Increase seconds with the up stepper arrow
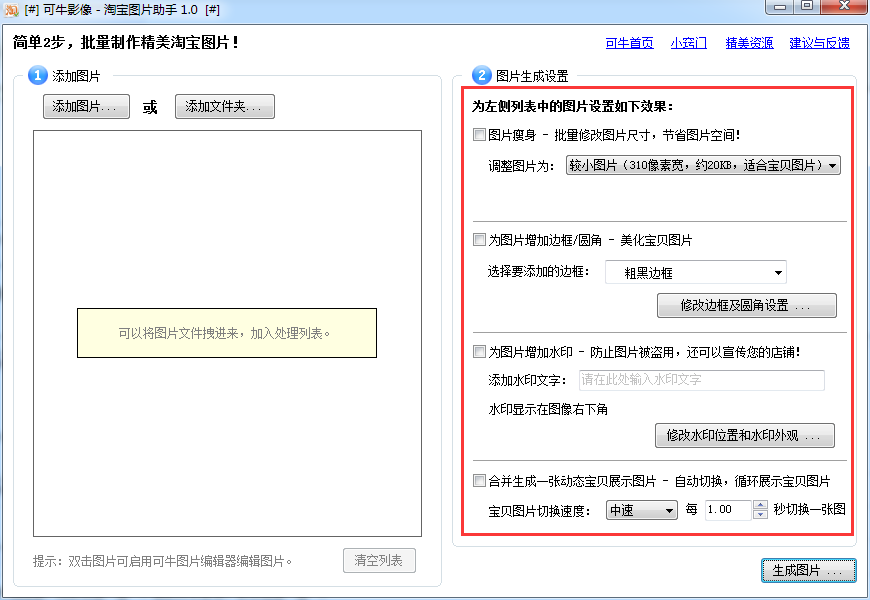Image resolution: width=870 pixels, height=600 pixels. coord(761,505)
